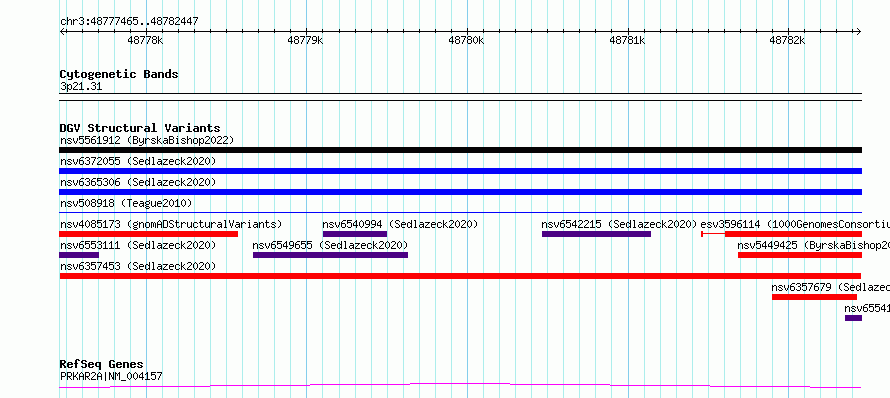The width and height of the screenshot is (890, 398).
Task: Click the 3p21.31 cytogenetic band line
Action: coord(460,97)
